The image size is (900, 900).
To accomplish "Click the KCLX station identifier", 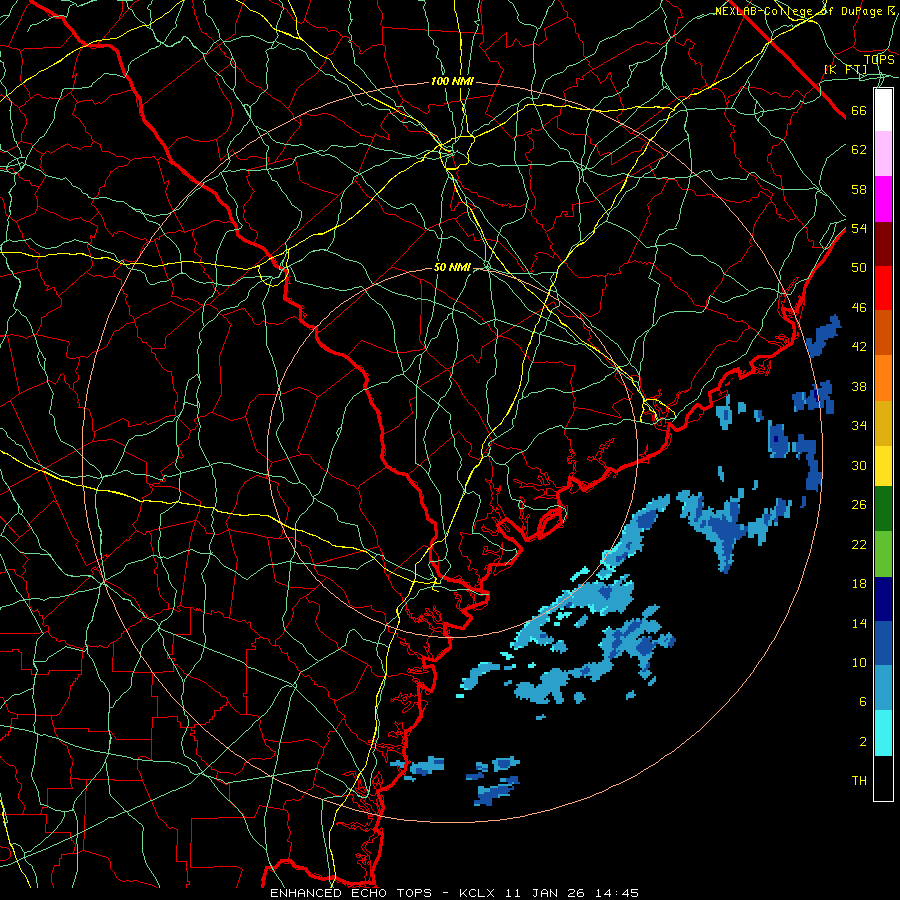I will 478,893.
